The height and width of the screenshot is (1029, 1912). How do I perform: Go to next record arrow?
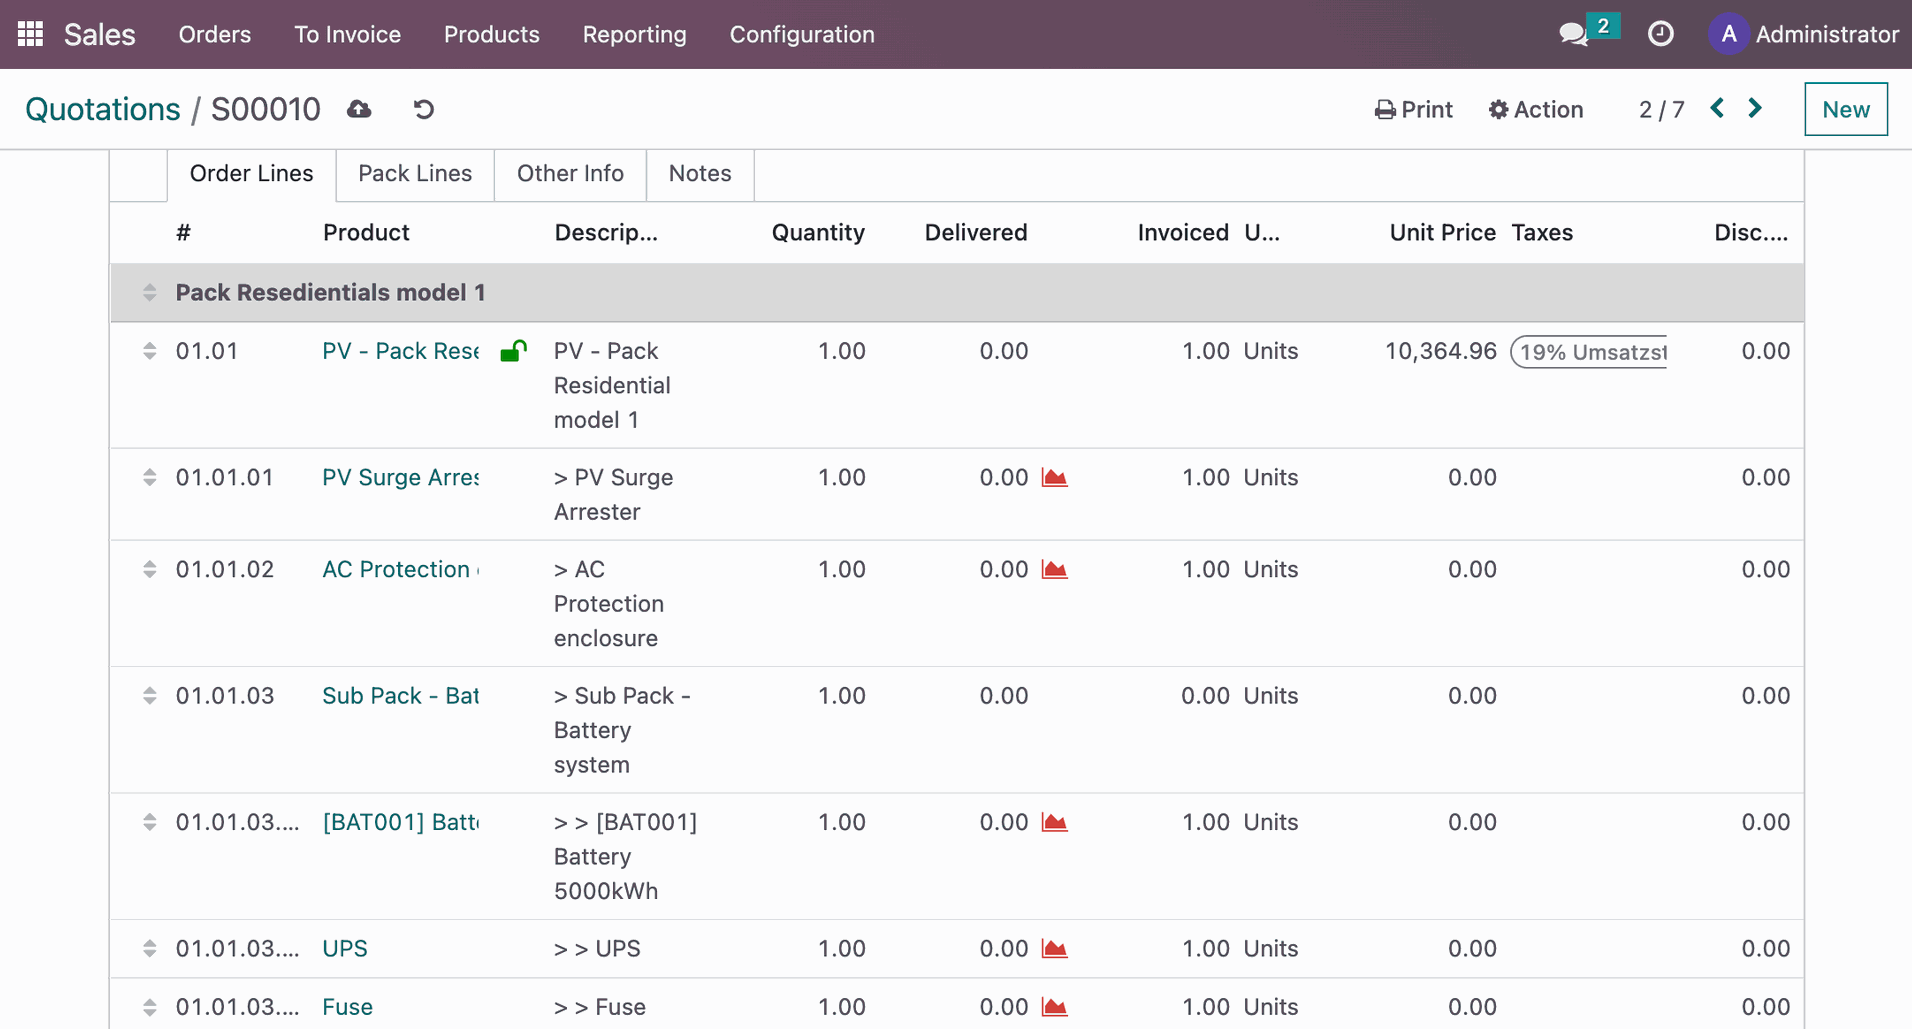tap(1755, 108)
